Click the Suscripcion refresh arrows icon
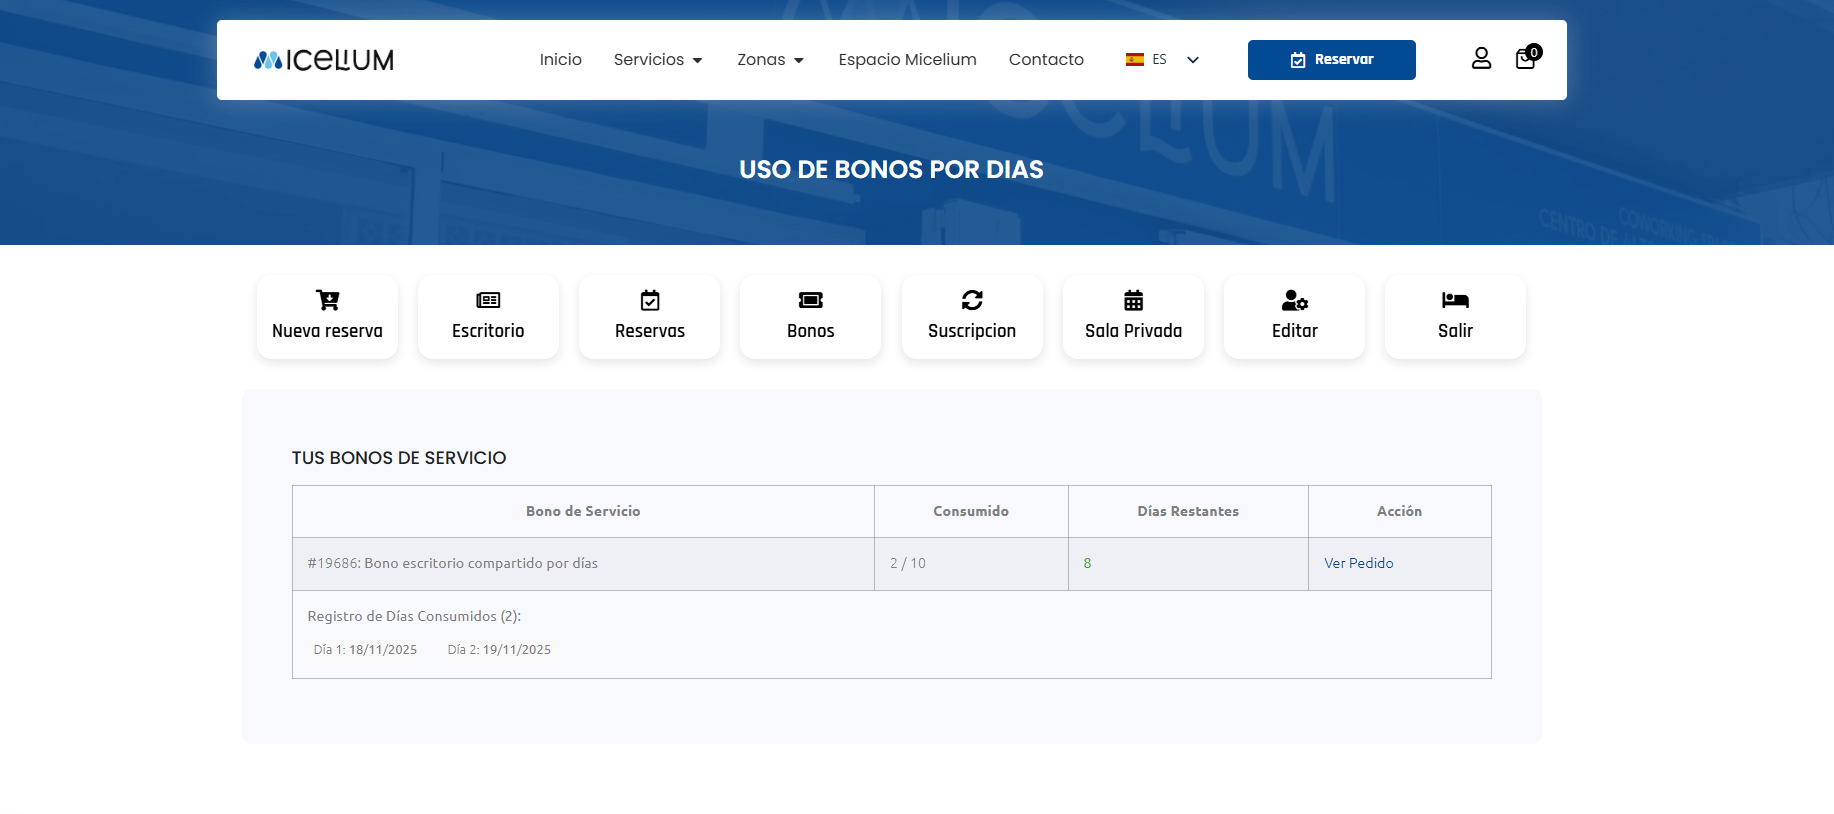 tap(972, 300)
